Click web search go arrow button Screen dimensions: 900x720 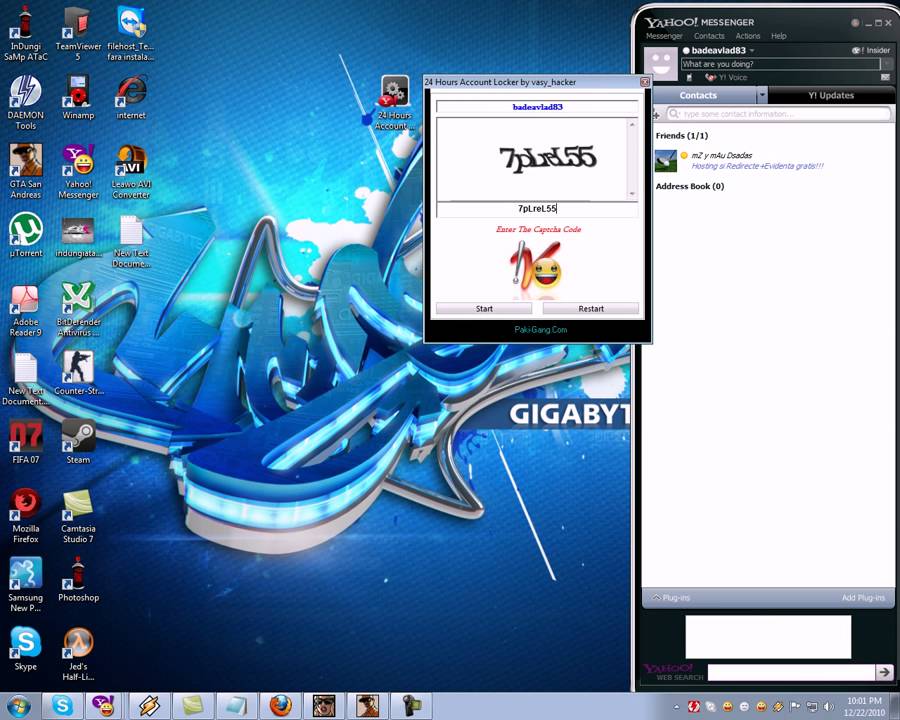[885, 672]
